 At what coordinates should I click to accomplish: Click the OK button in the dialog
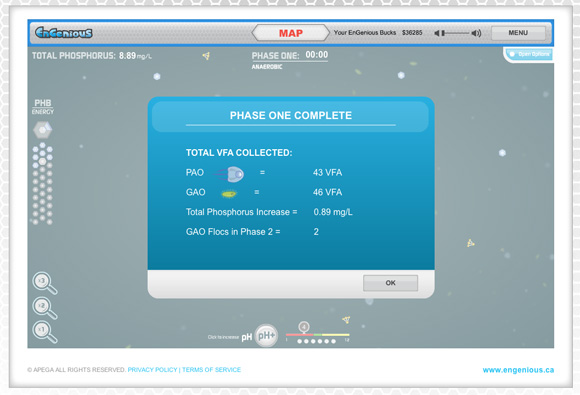coord(390,283)
